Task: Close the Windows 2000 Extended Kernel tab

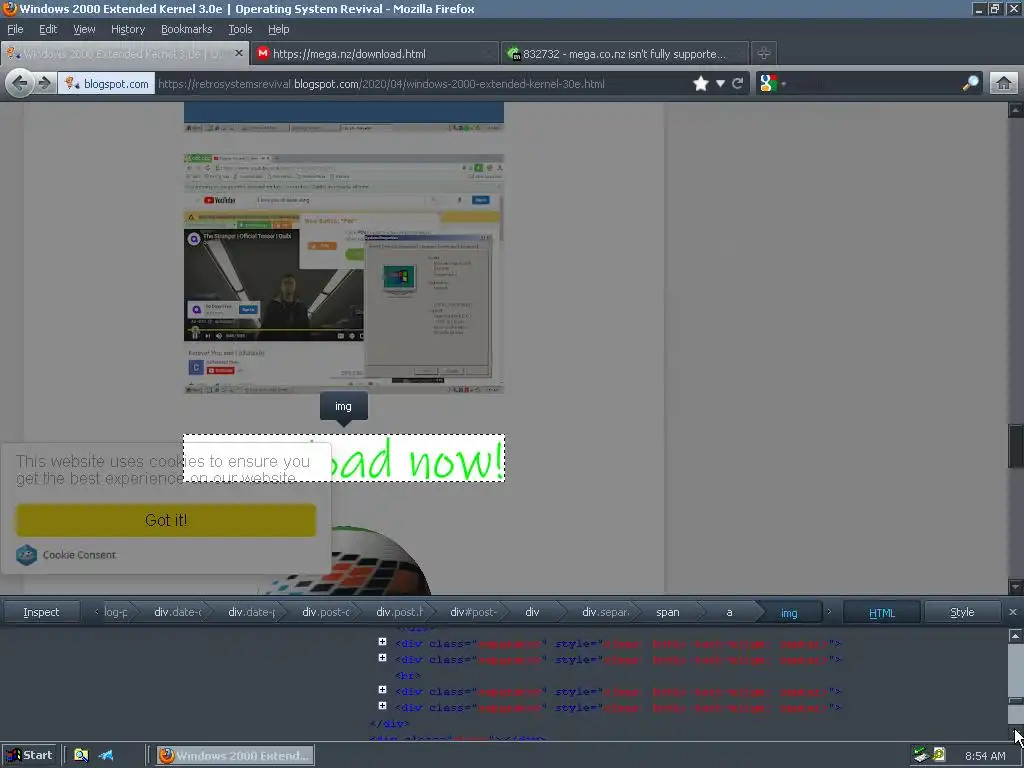Action: pos(238,53)
